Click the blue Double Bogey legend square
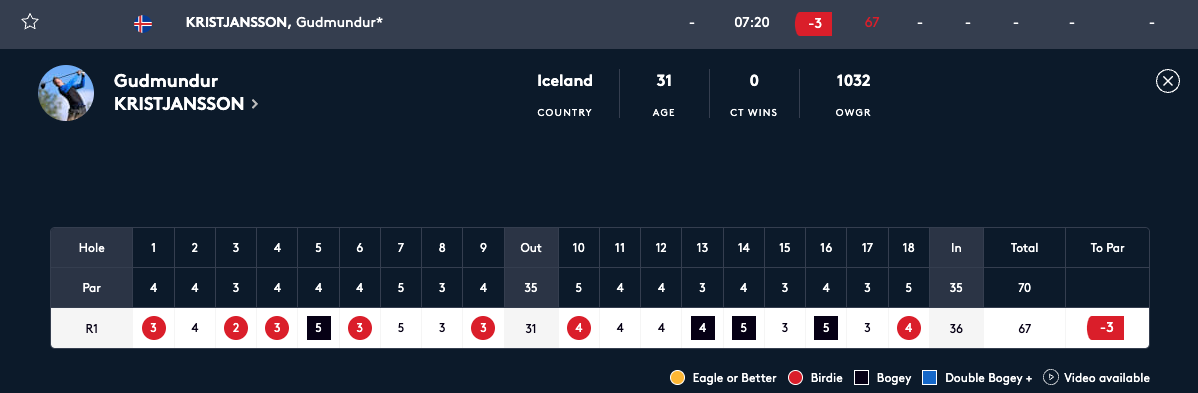Screen dimensions: 1198x393 coord(929,378)
